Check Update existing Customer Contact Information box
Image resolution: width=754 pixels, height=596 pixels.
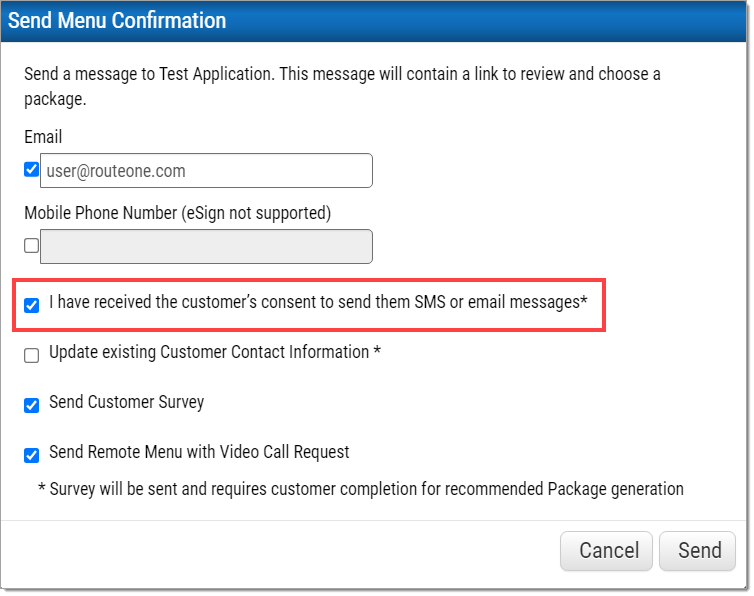(x=31, y=355)
